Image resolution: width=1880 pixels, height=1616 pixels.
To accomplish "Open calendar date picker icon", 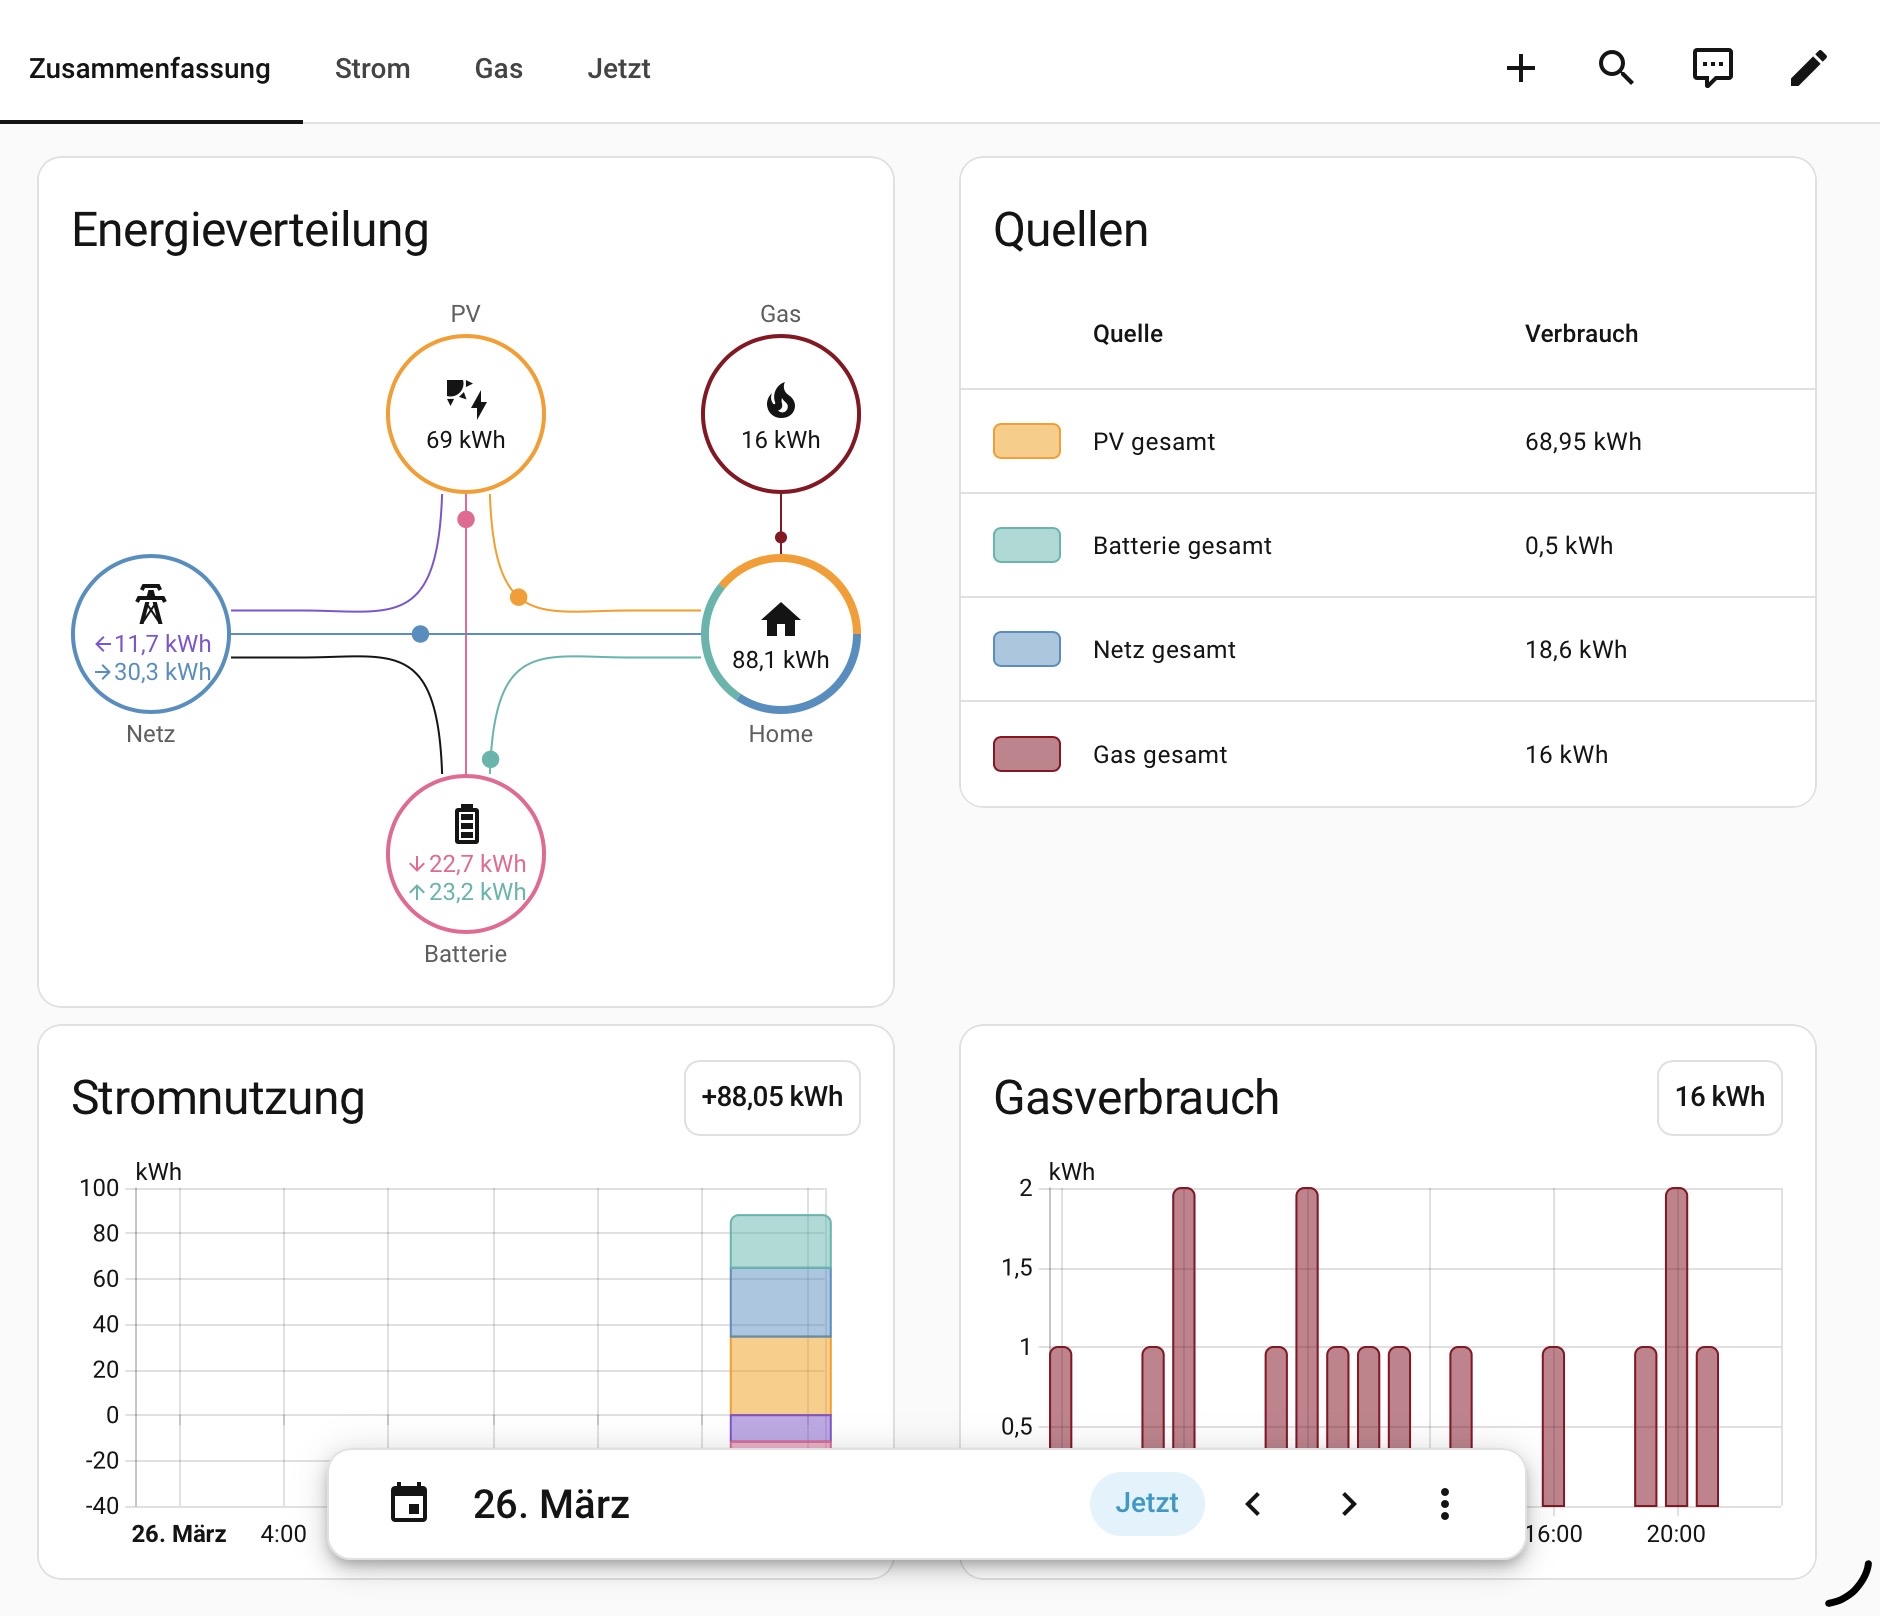I will tap(409, 1503).
